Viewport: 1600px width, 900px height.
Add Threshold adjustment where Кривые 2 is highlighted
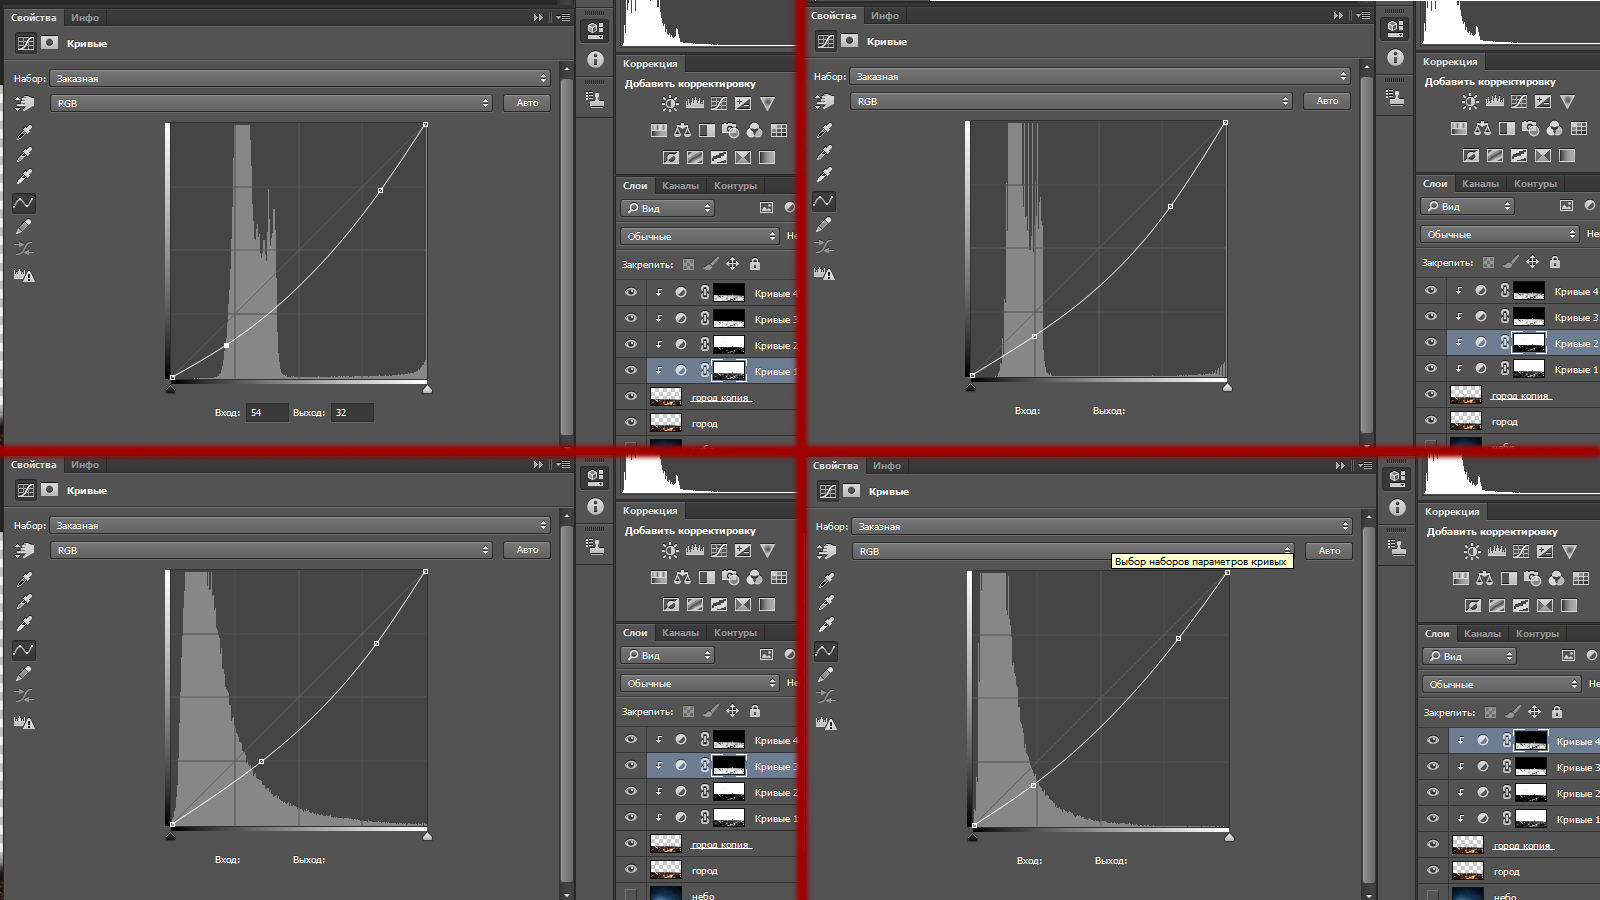pyautogui.click(x=1519, y=155)
